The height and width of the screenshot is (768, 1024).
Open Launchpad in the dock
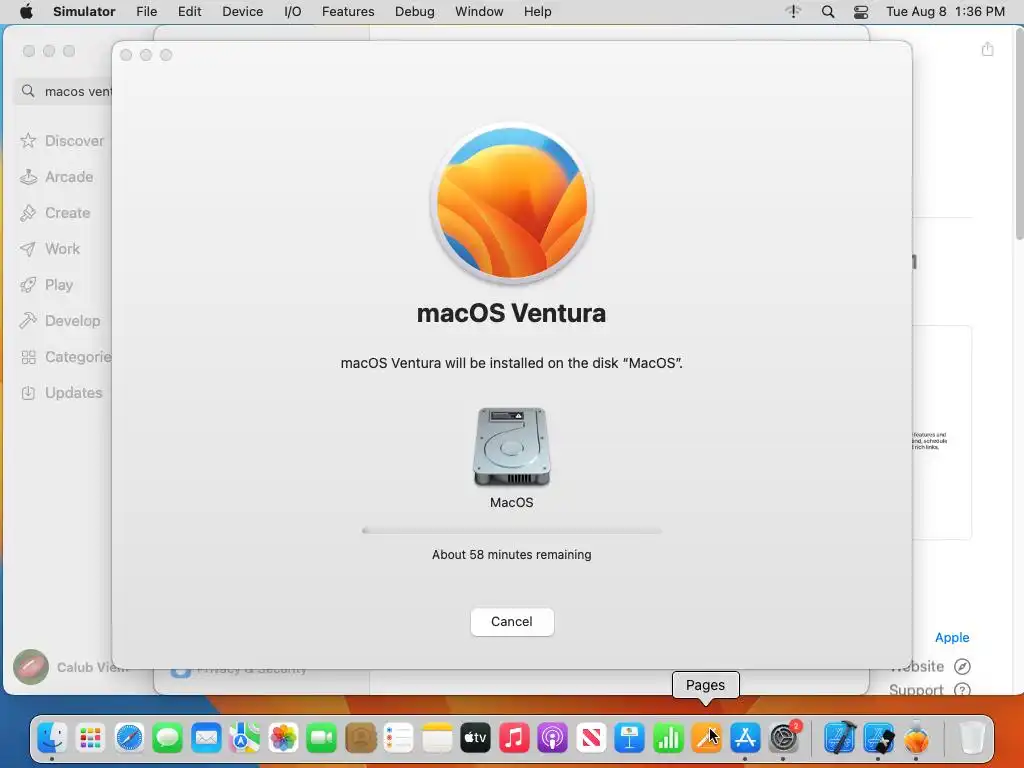(x=90, y=739)
